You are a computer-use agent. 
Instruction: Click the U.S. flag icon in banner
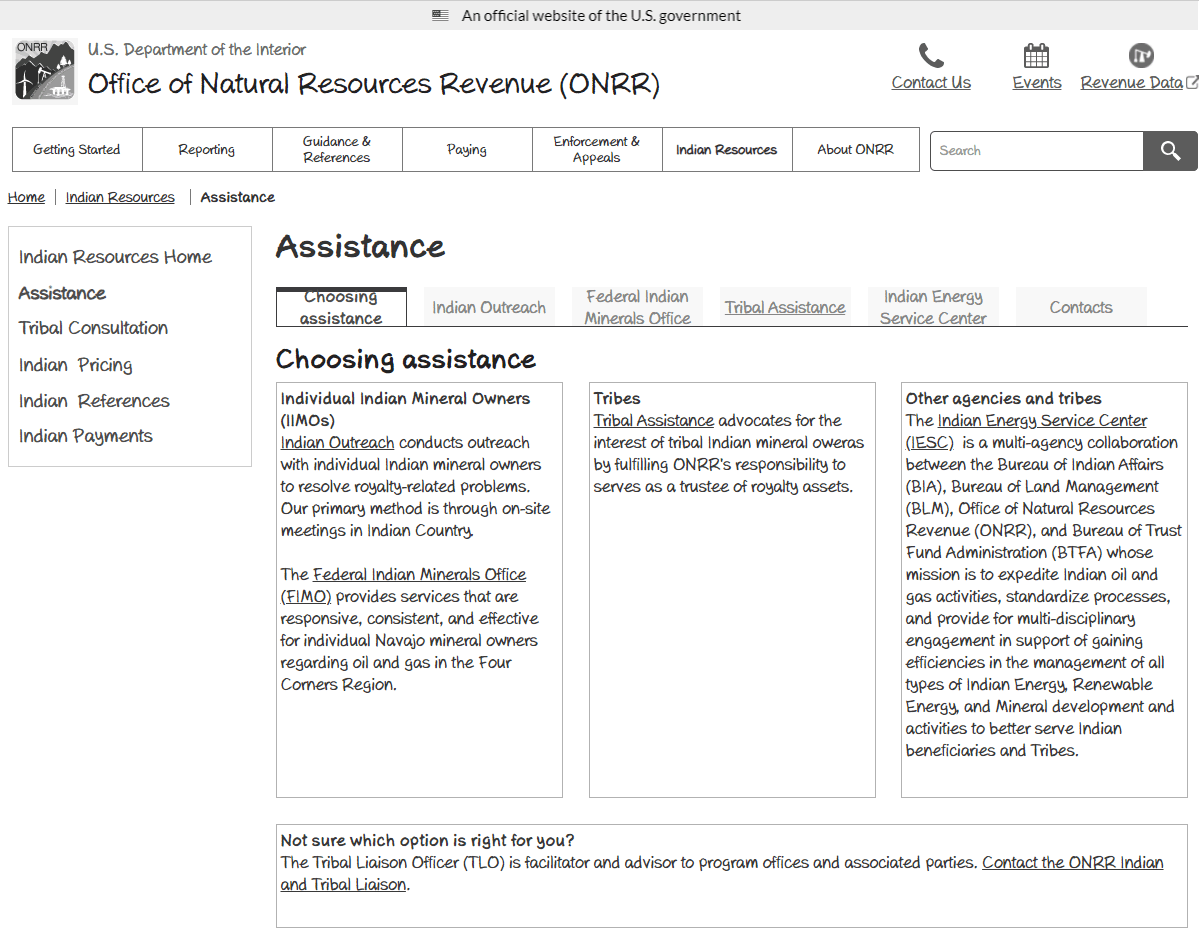coord(440,15)
